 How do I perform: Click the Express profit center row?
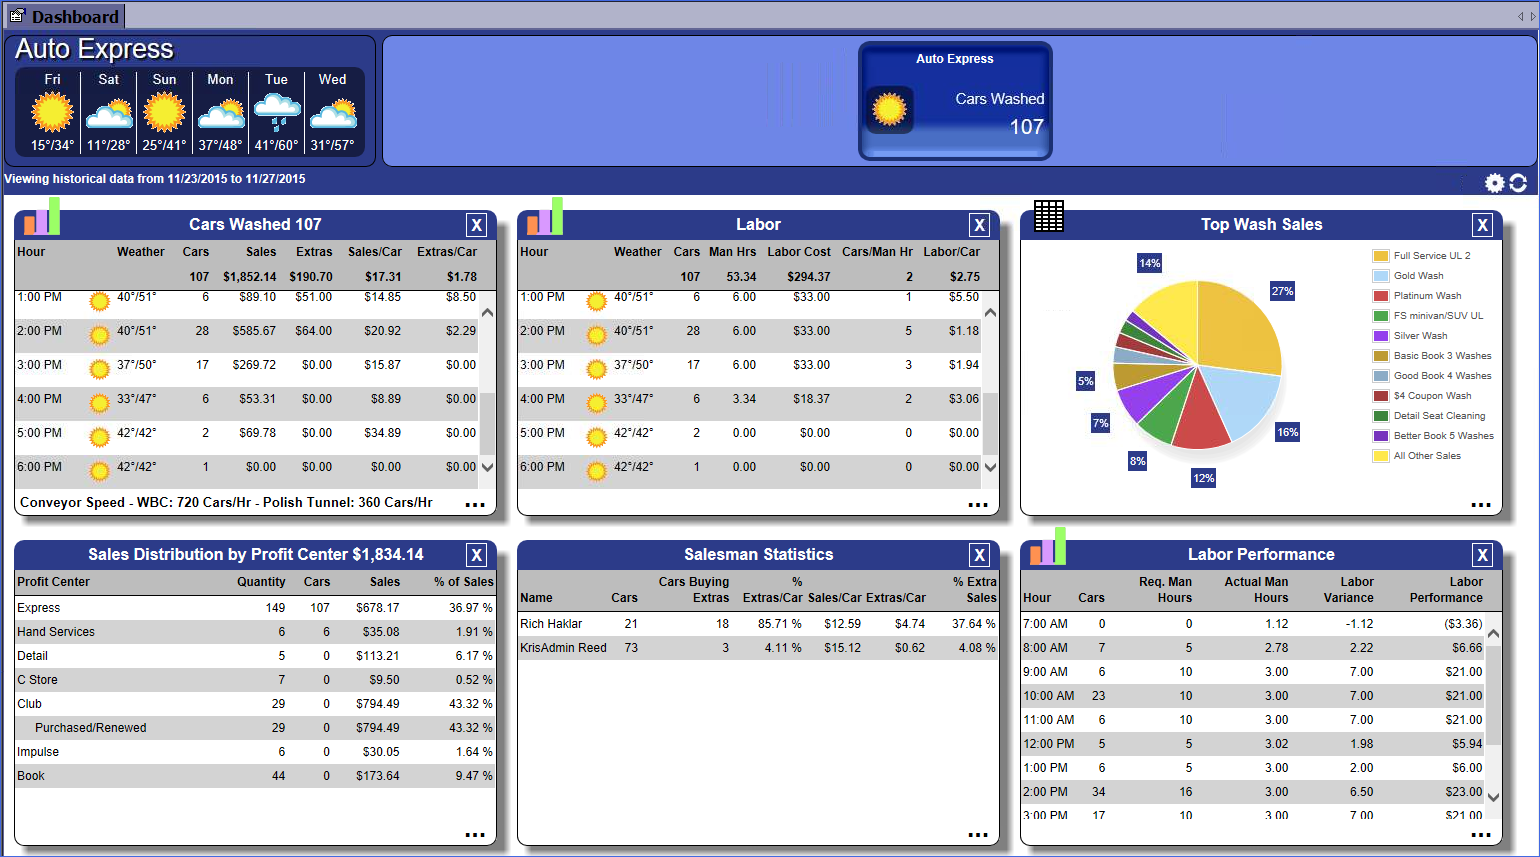39,608
